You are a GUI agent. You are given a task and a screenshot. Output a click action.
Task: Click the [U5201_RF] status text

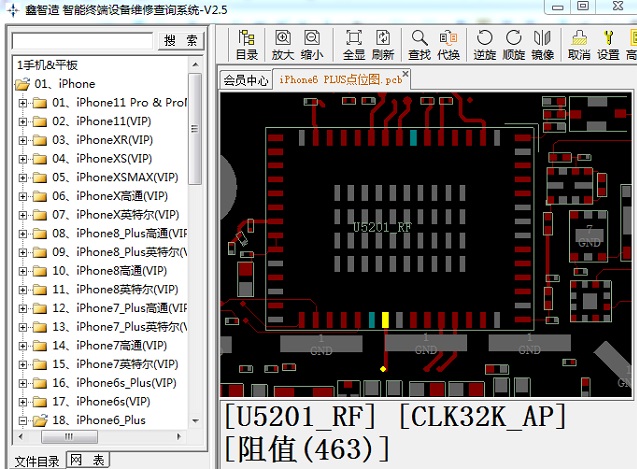[x=300, y=416]
